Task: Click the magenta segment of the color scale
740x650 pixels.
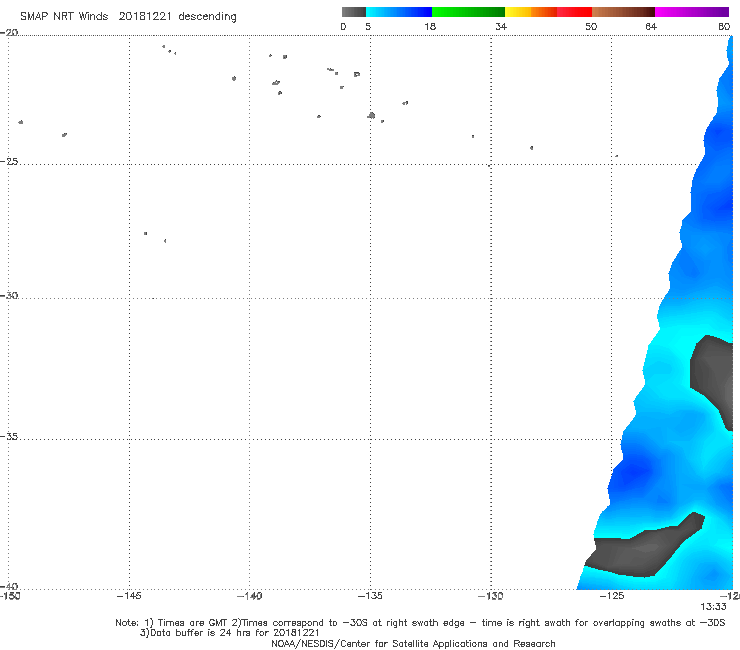Action: click(x=692, y=12)
